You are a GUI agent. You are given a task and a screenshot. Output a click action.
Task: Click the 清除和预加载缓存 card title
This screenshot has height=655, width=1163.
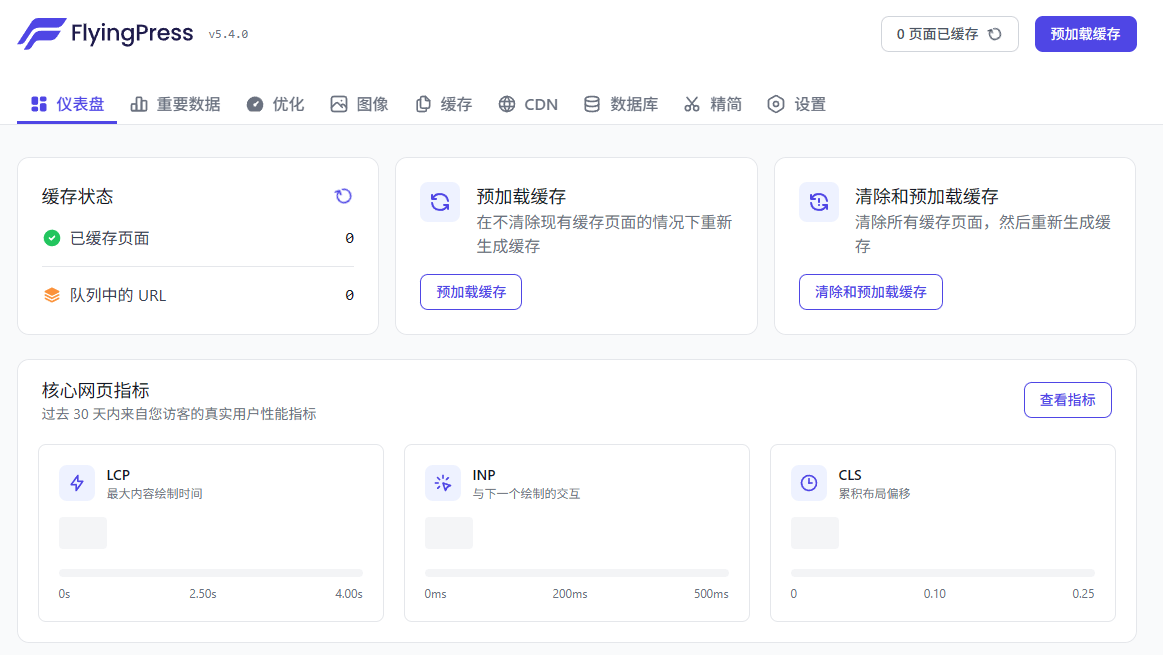926,197
